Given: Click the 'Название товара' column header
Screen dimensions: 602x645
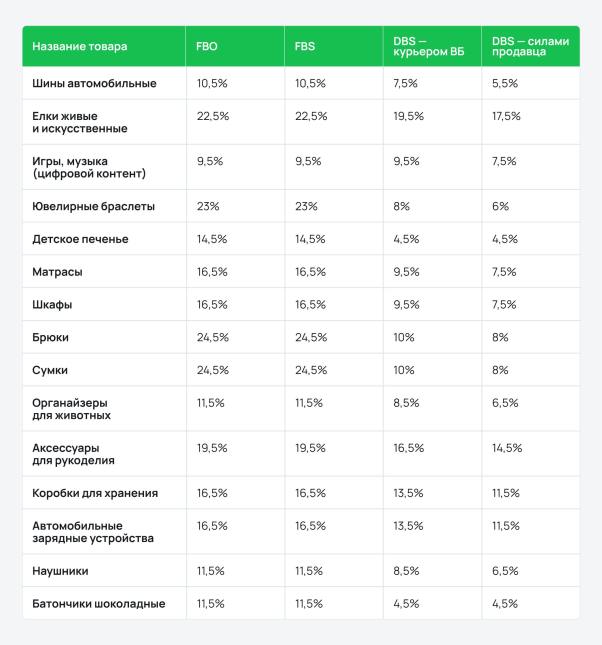Looking at the screenshot, I should tap(79, 46).
